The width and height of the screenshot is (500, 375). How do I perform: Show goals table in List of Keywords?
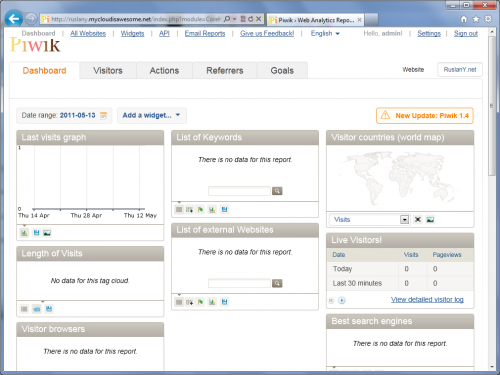coord(200,210)
